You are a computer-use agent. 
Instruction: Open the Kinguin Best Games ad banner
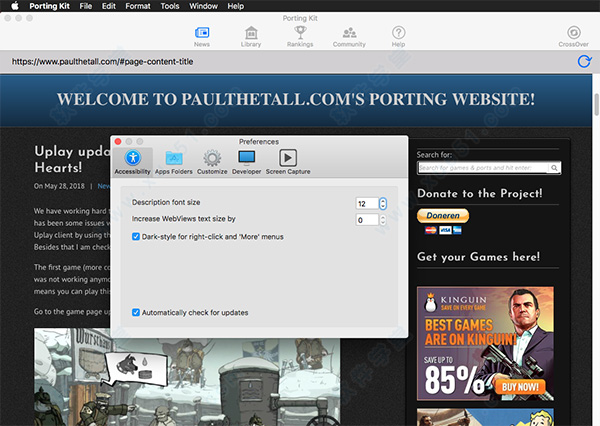point(485,343)
